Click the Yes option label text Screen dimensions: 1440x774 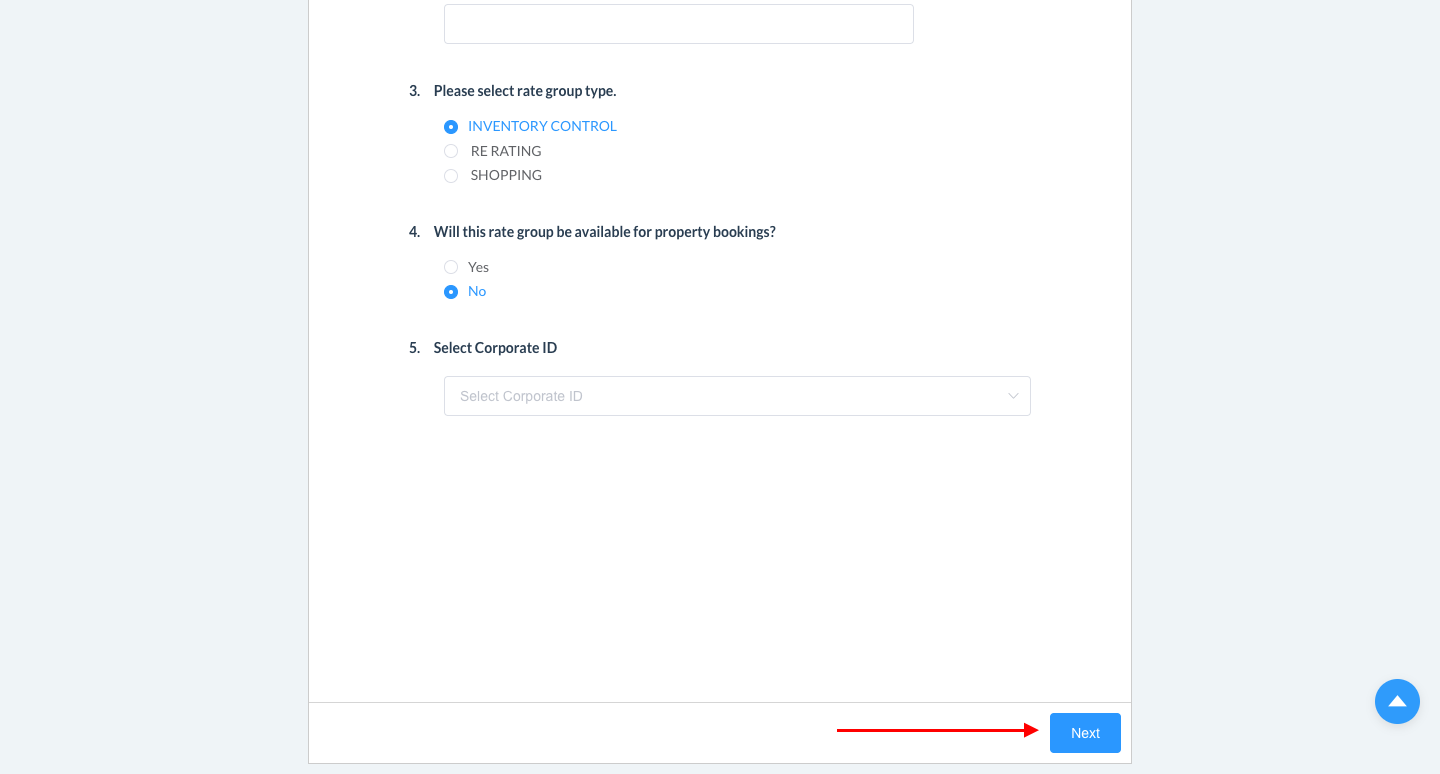[478, 267]
